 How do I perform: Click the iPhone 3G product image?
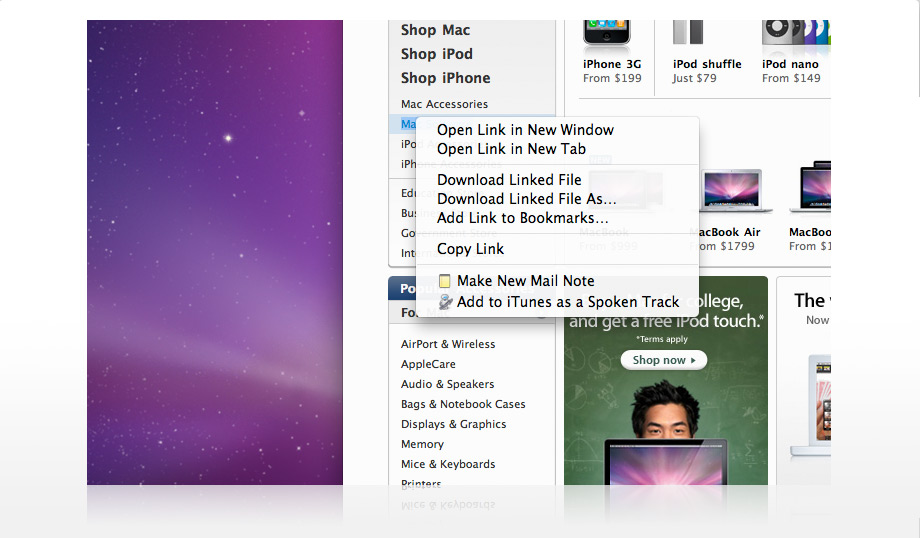tap(607, 33)
